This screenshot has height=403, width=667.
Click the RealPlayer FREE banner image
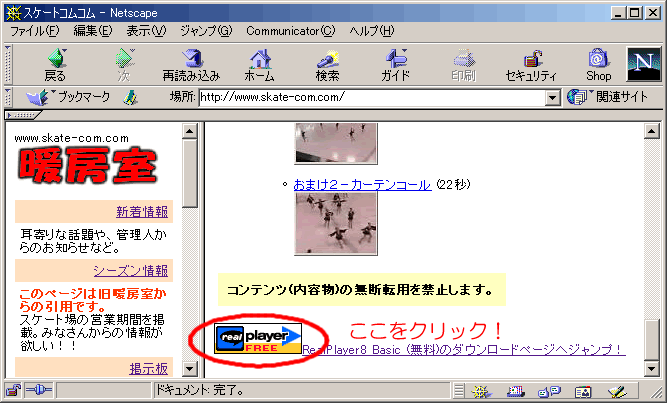[x=258, y=338]
